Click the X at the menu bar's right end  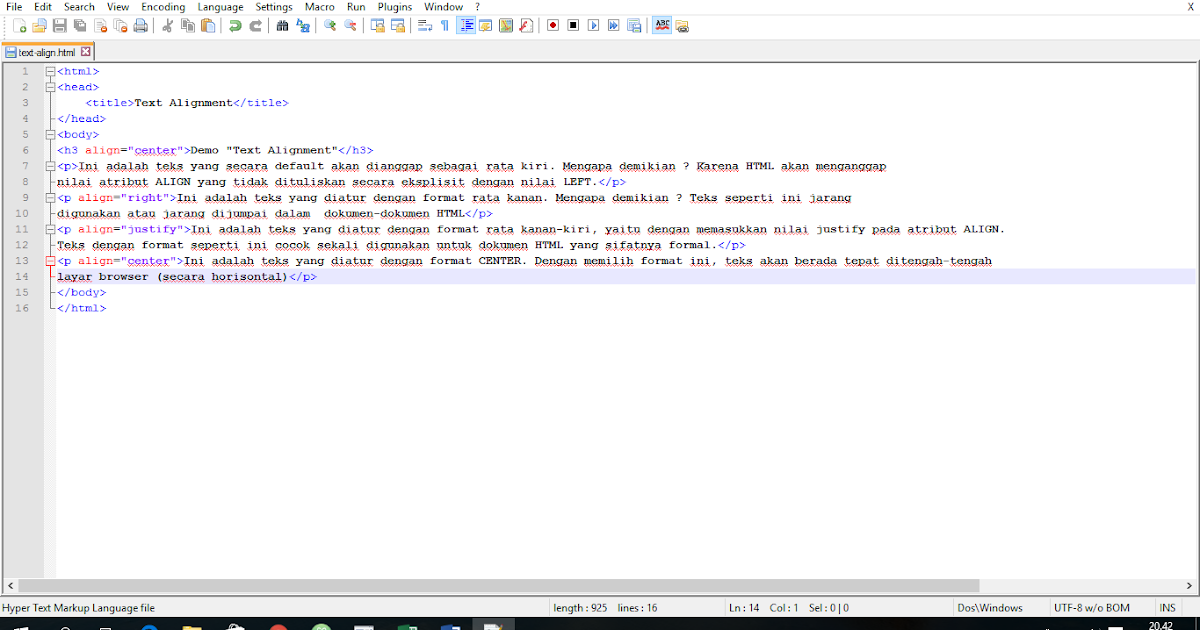[1190, 7]
